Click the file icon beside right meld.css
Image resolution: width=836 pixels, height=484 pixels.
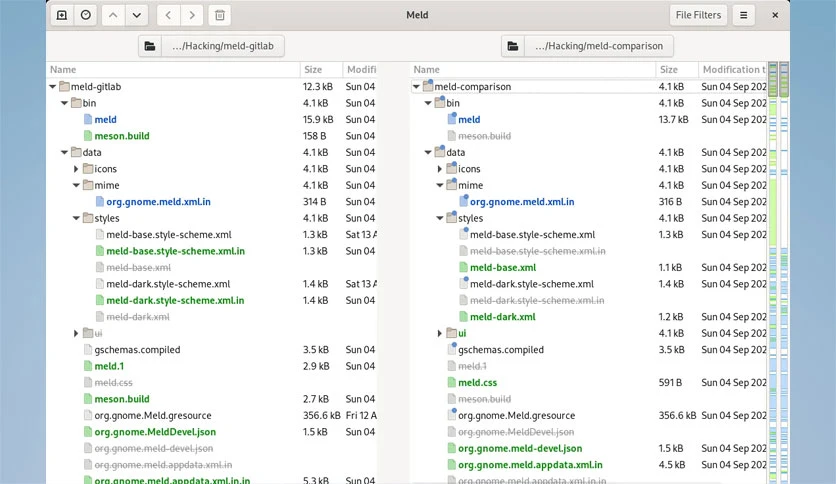452,383
